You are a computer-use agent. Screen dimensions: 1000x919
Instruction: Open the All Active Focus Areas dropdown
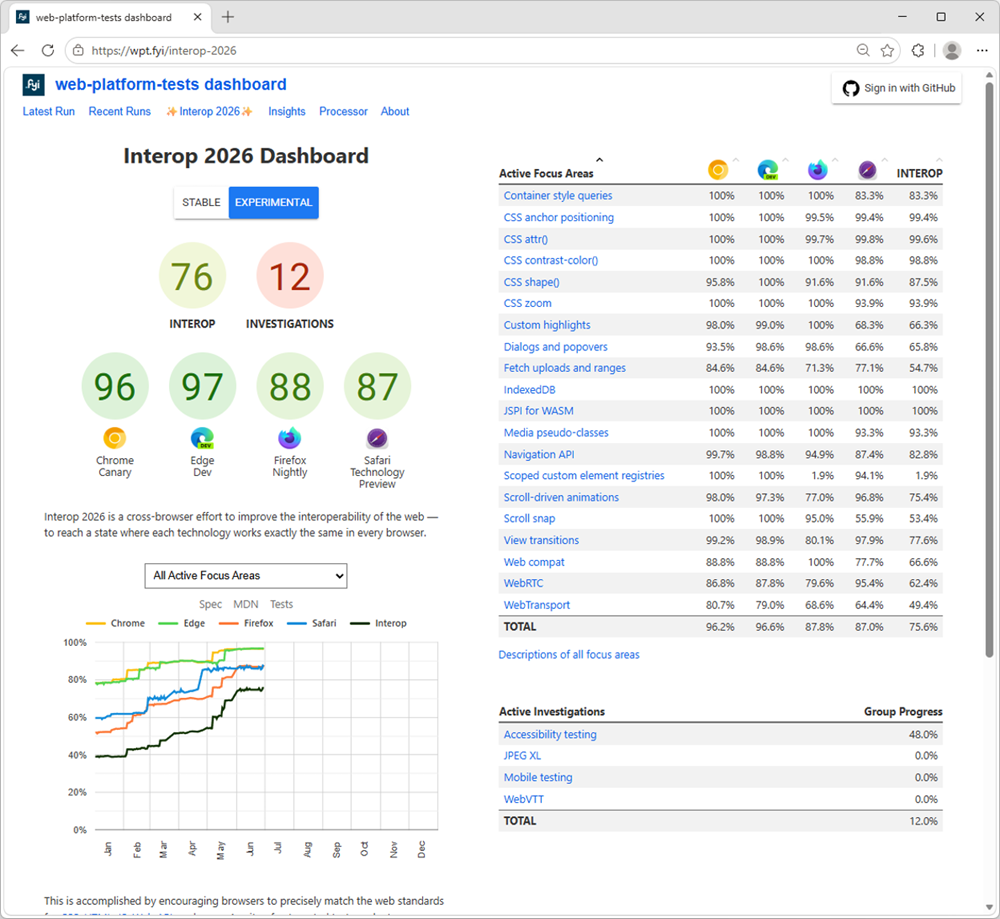tap(246, 576)
